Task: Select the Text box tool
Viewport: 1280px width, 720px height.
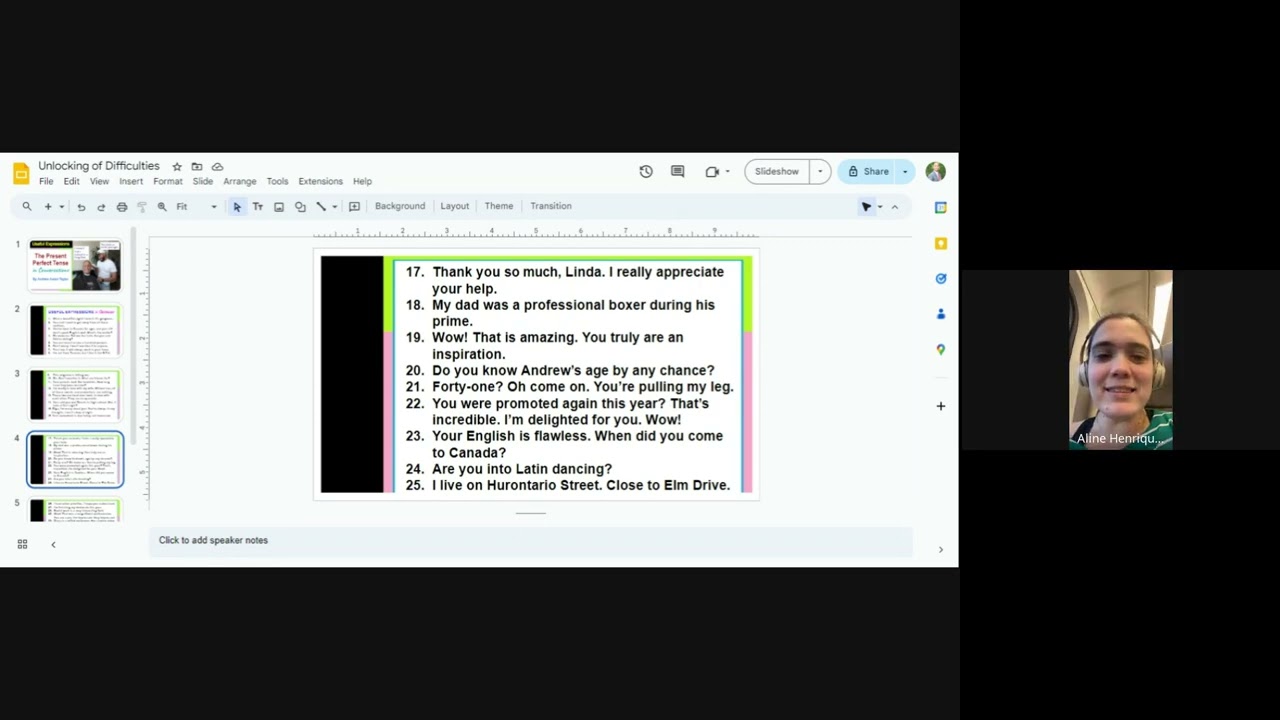Action: click(258, 207)
